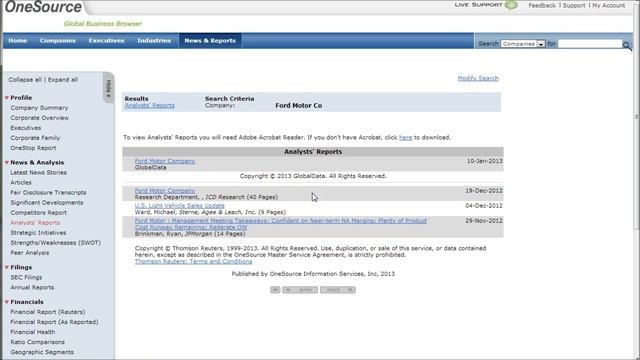Open Corporate Overview
The image size is (640, 360).
coord(40,118)
